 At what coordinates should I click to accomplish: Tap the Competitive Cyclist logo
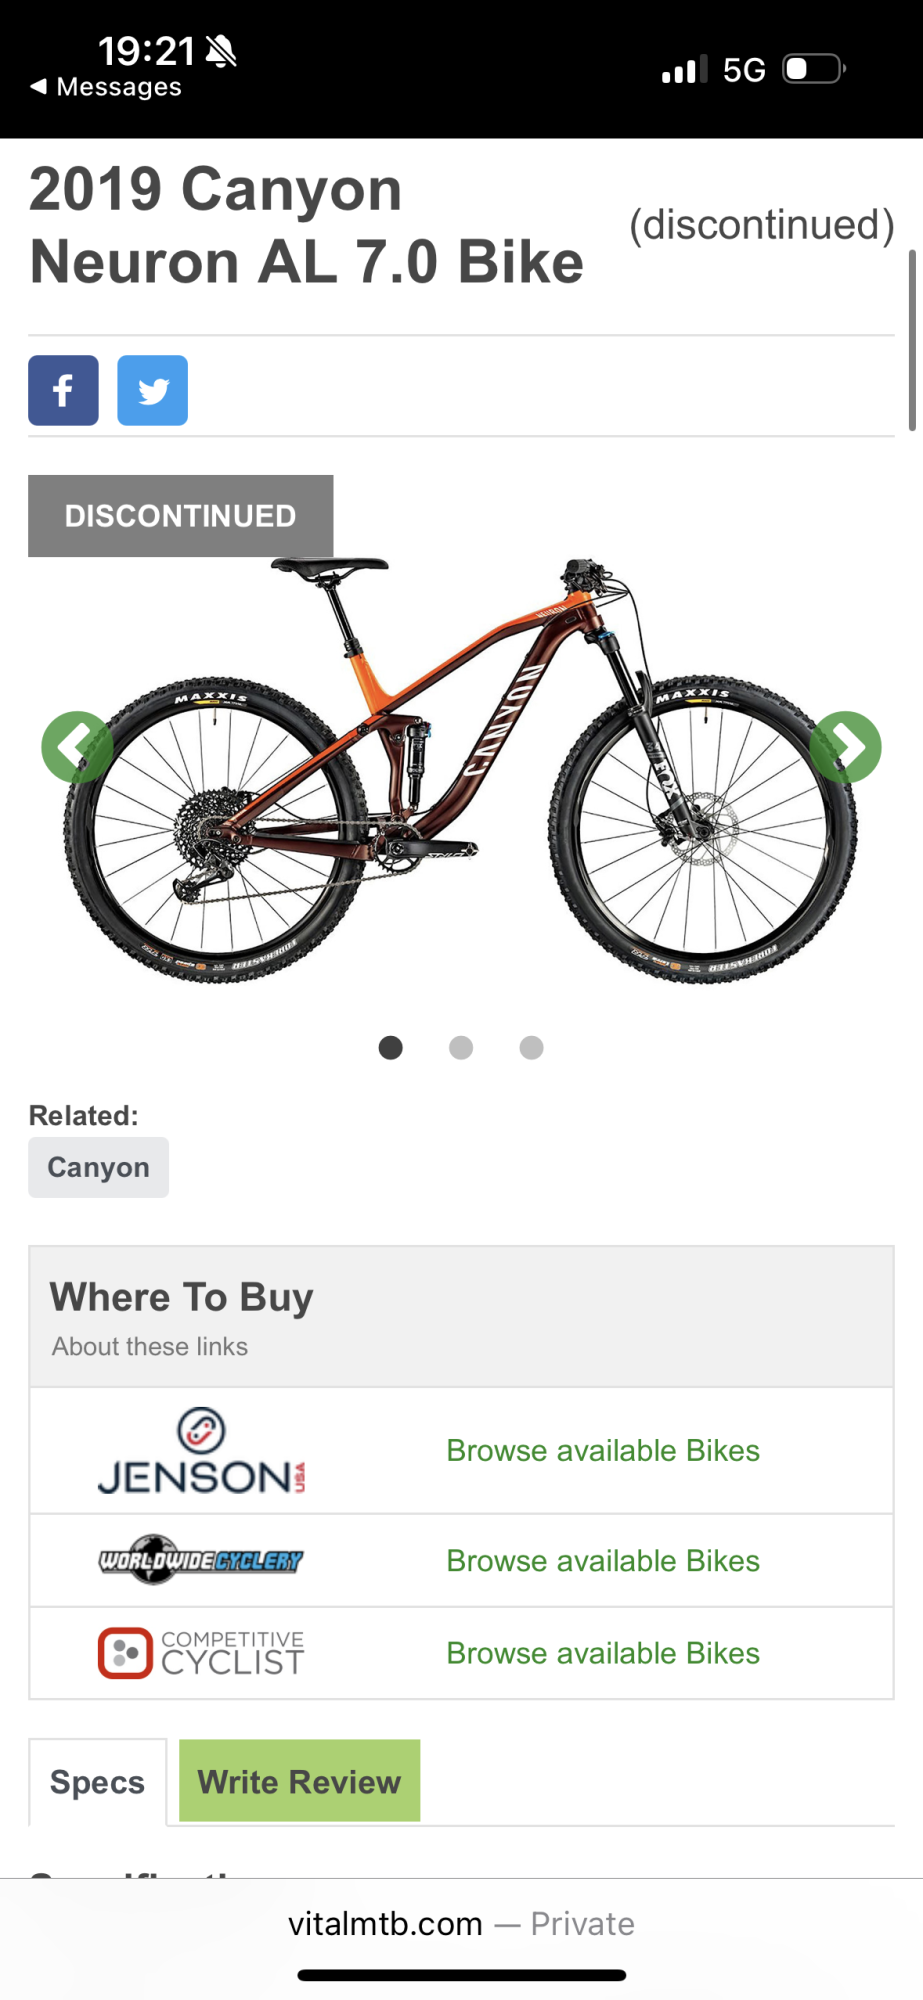point(201,1653)
